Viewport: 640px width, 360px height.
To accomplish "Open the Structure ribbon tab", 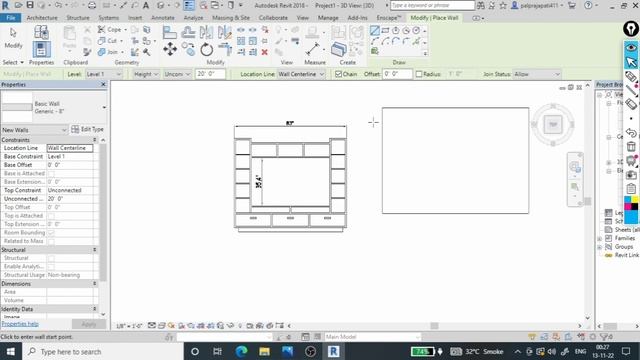I will pyautogui.click(x=78, y=18).
